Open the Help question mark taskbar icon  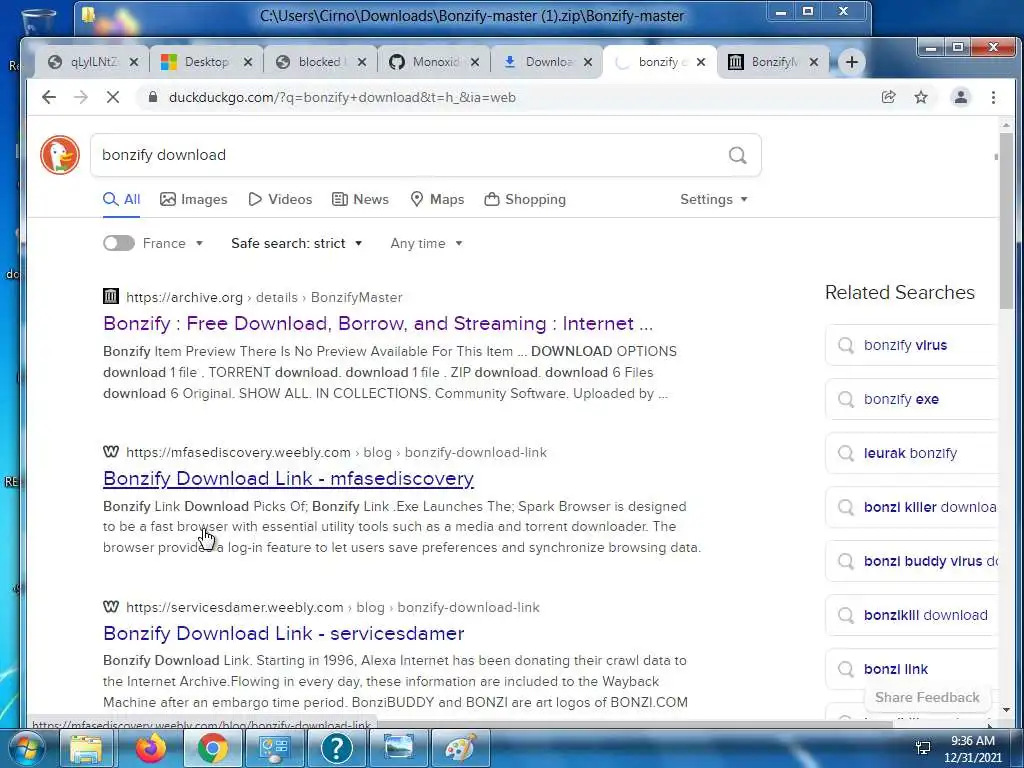(x=336, y=748)
